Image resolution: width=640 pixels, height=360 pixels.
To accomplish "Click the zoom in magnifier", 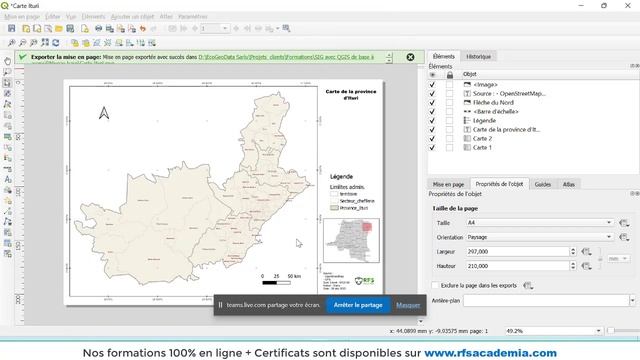I will [12, 43].
